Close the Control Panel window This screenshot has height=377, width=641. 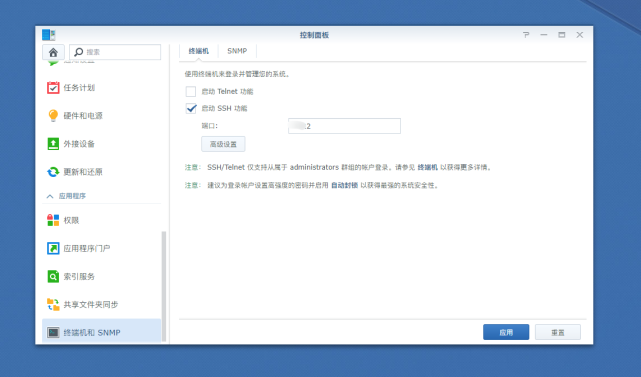(580, 35)
